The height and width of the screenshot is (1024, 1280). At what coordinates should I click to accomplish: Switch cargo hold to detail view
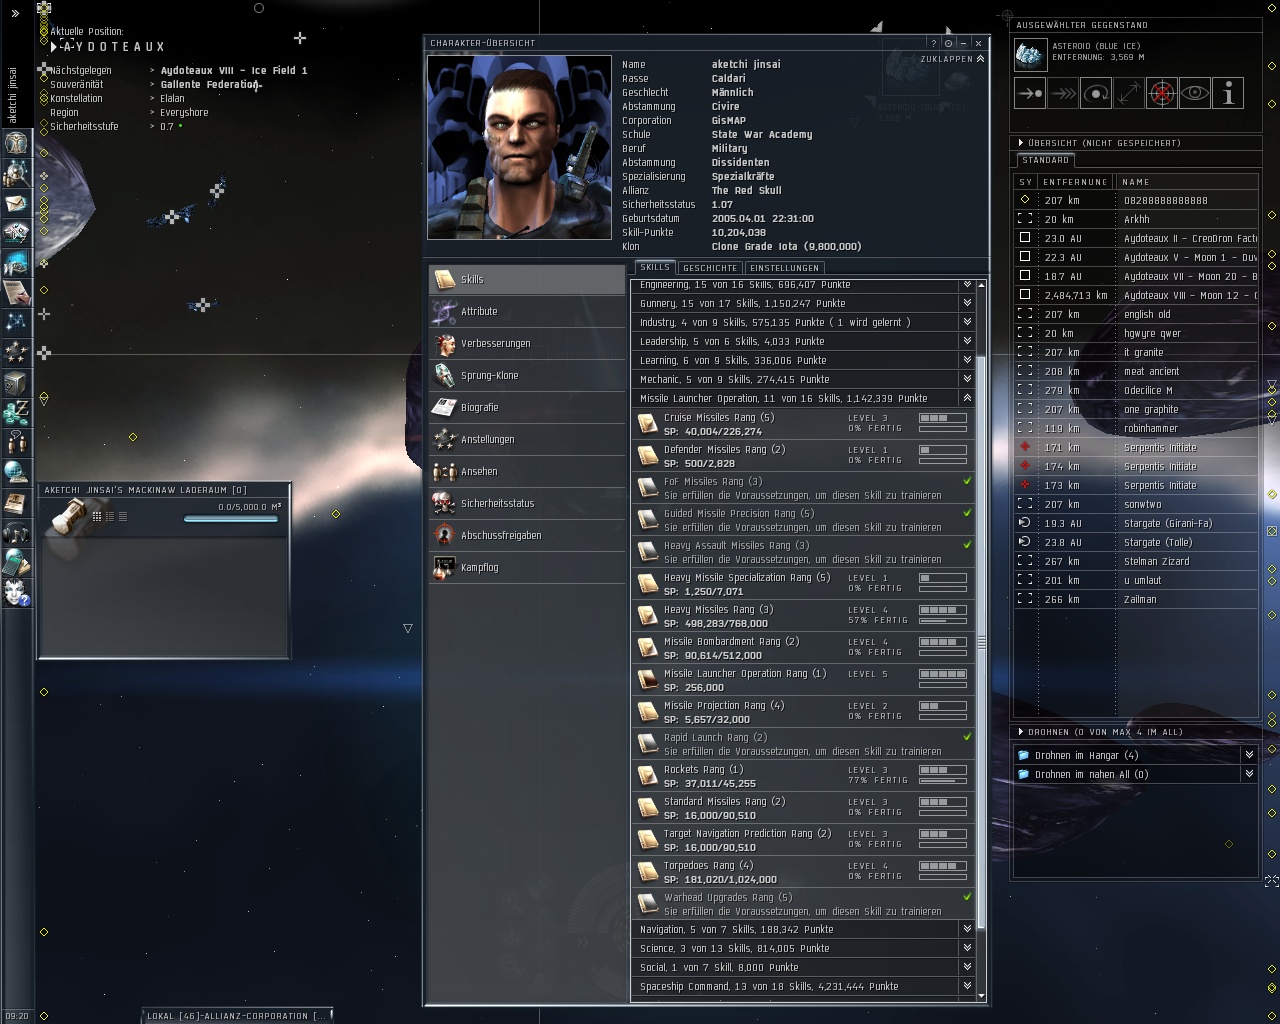[110, 516]
